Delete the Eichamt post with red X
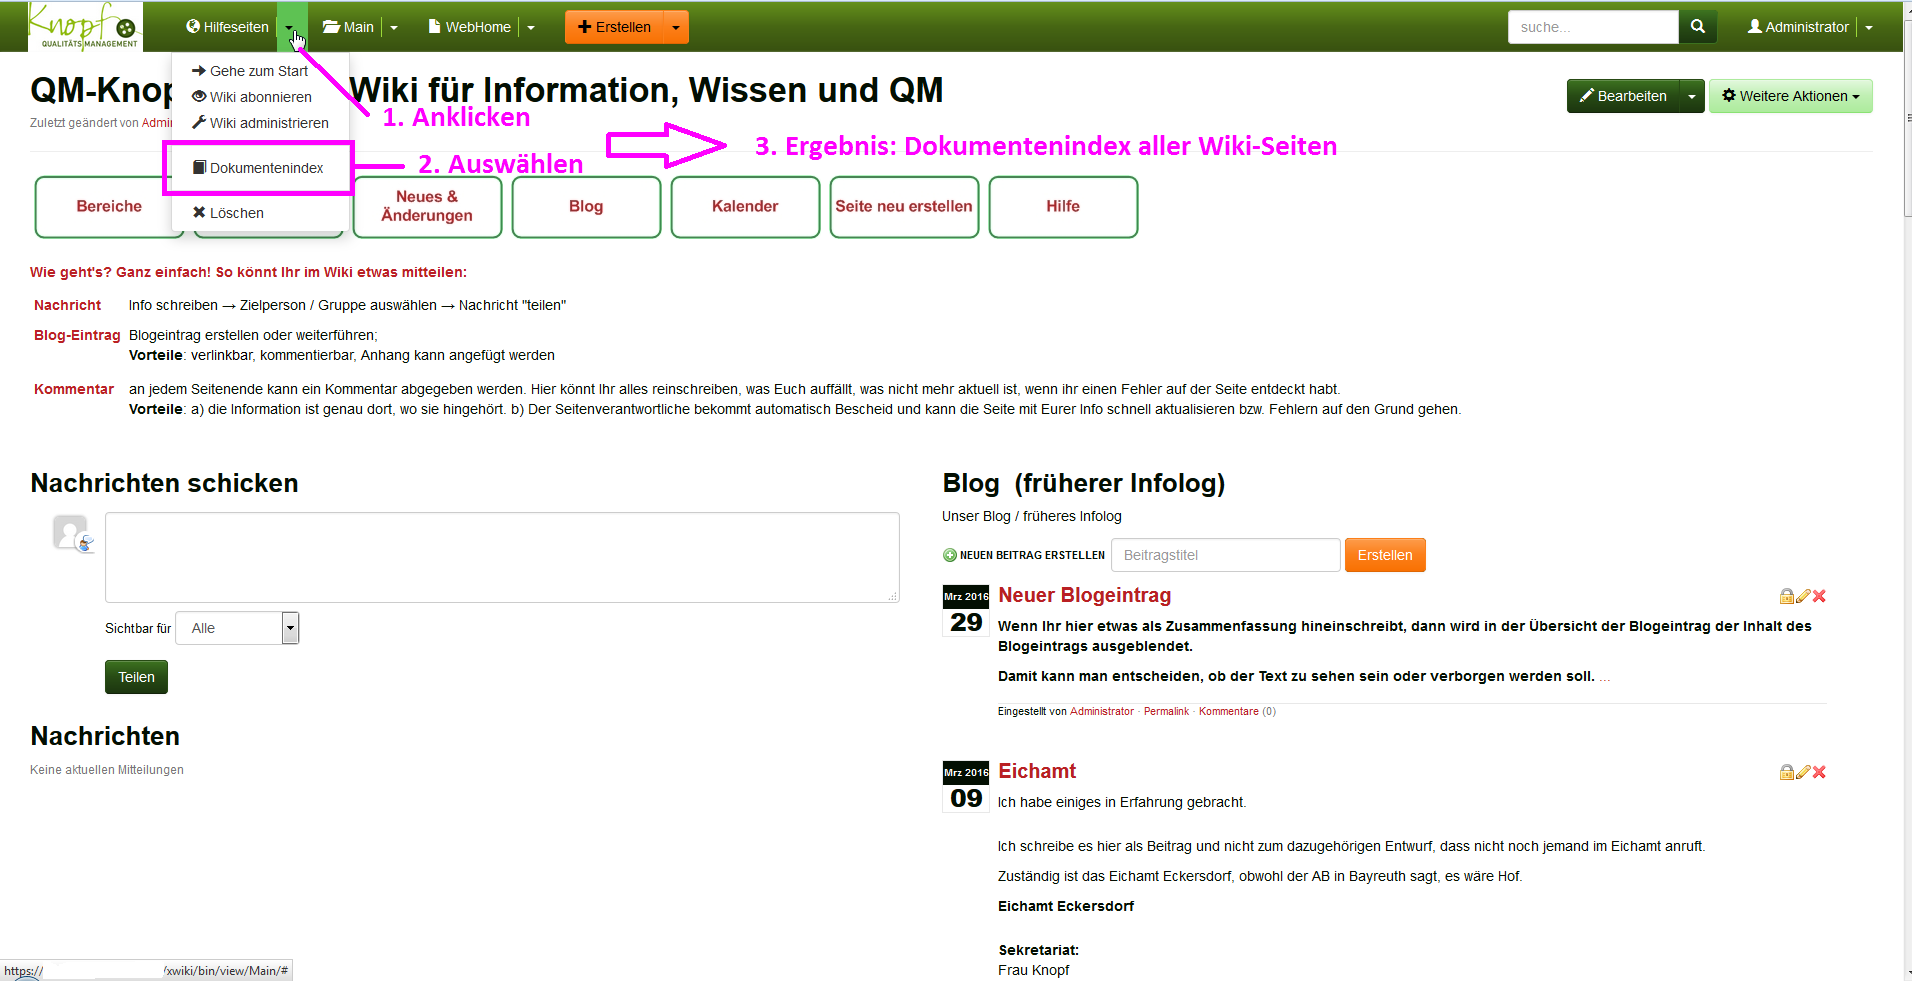1912x981 pixels. point(1819,773)
